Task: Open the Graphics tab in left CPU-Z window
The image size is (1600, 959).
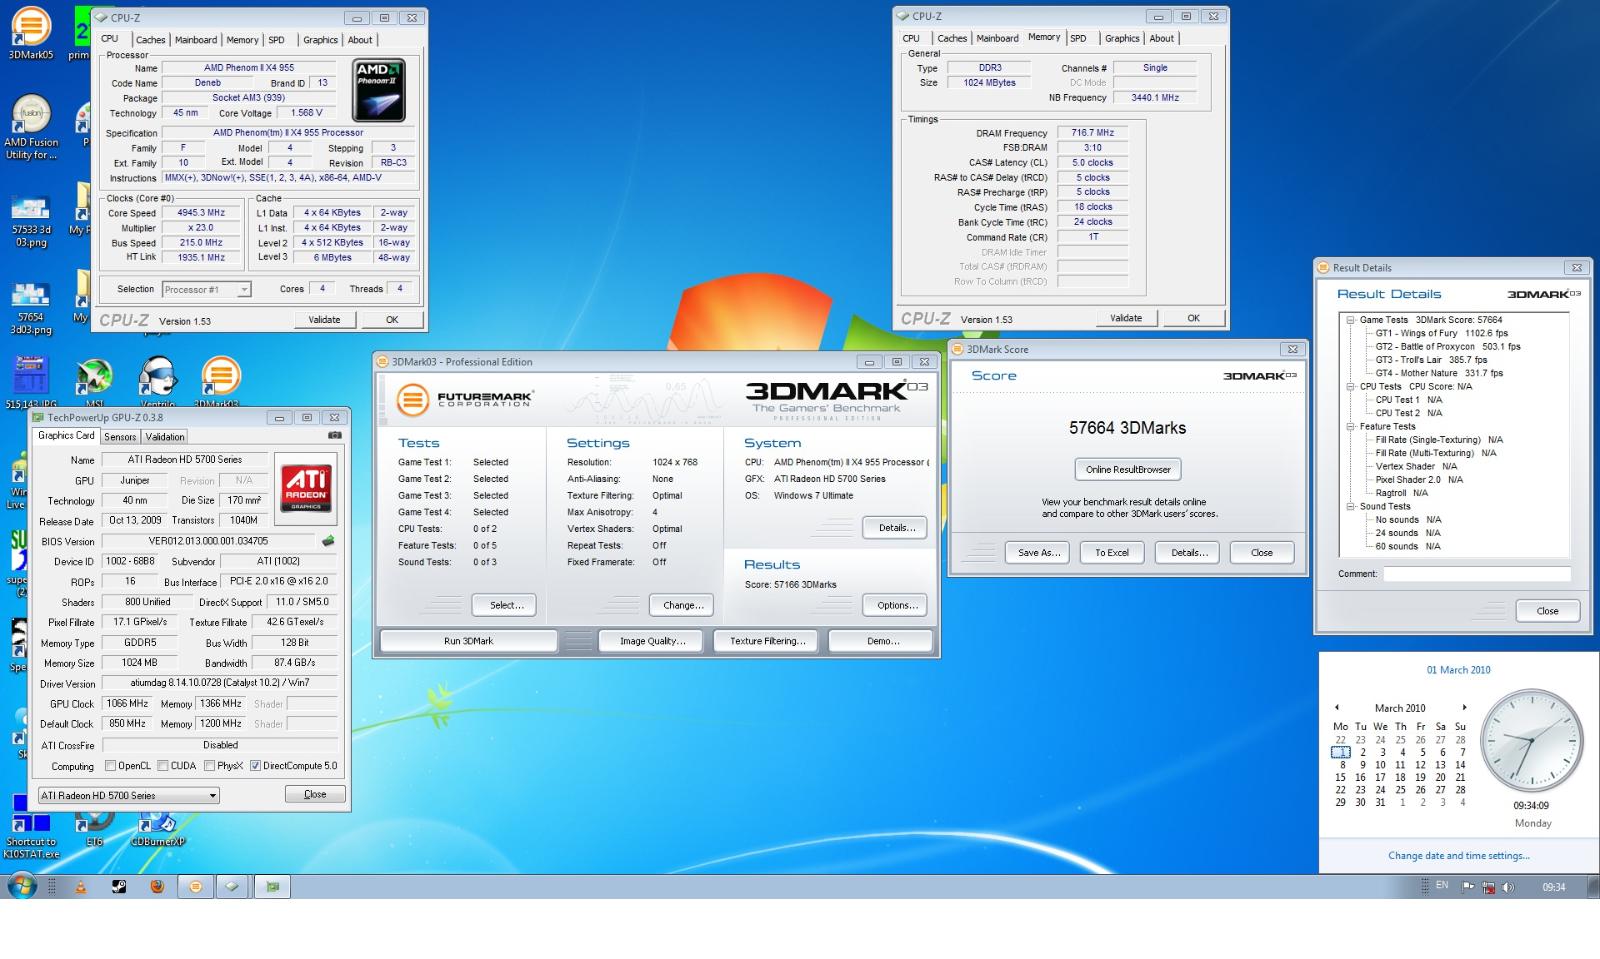Action: tap(320, 40)
